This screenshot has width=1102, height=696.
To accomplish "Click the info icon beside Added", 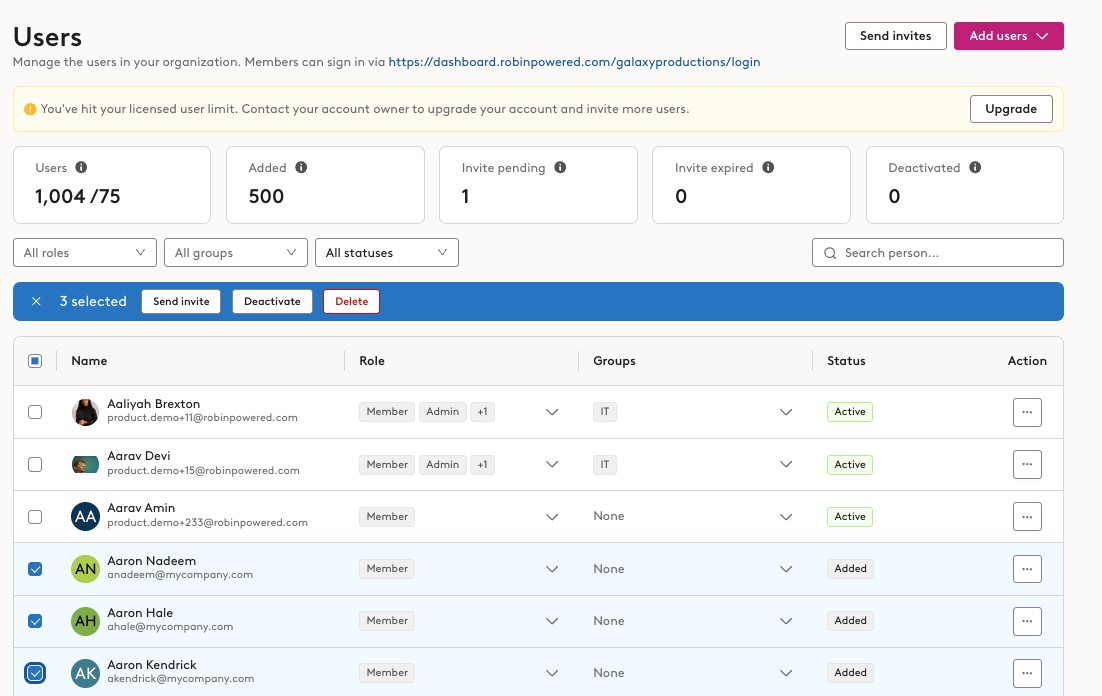I will 302,167.
